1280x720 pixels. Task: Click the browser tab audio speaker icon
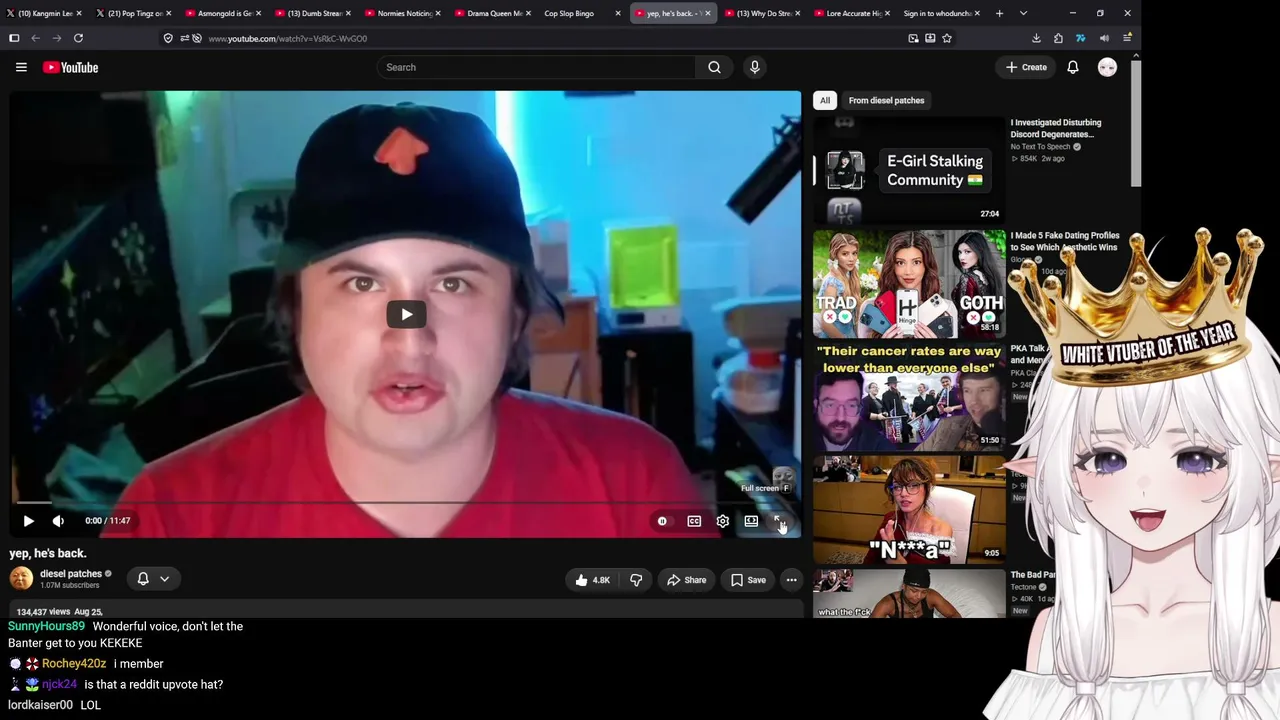pos(1104,38)
